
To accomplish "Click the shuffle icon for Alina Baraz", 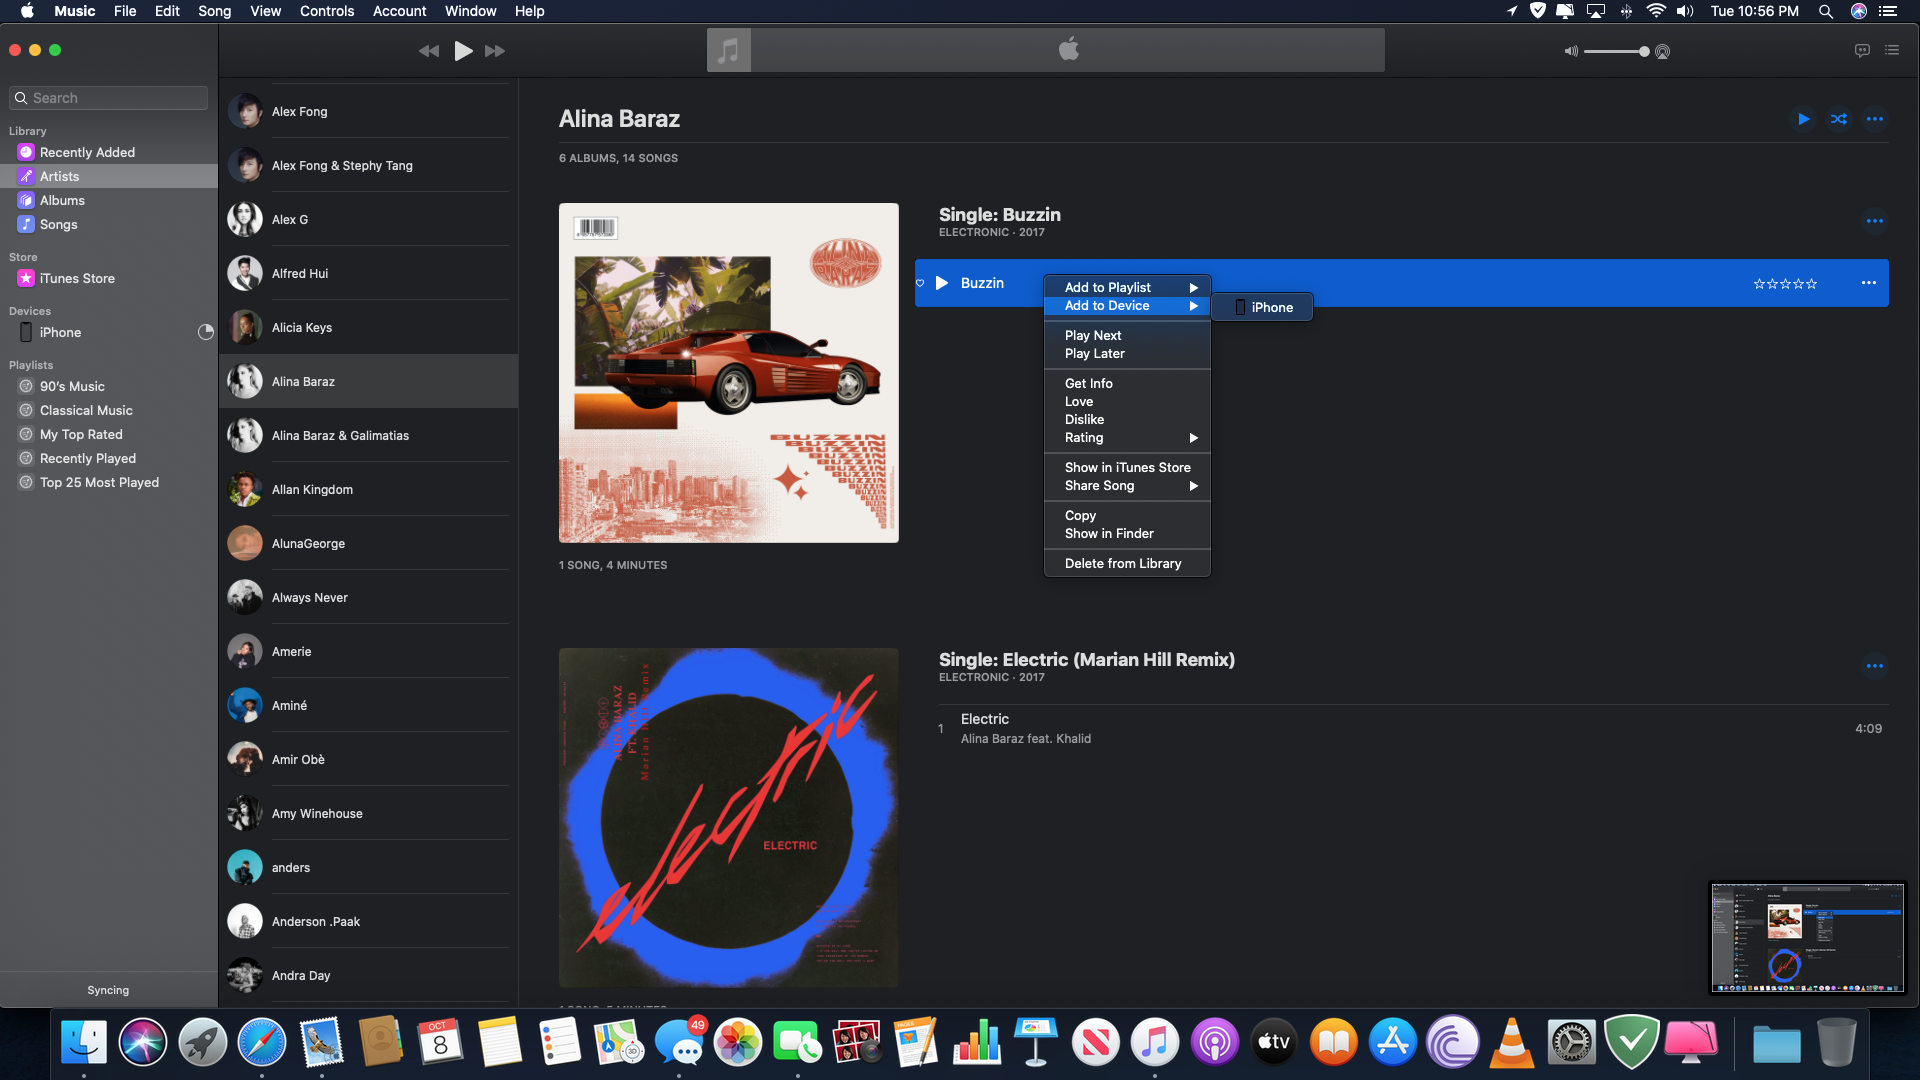I will point(1838,119).
